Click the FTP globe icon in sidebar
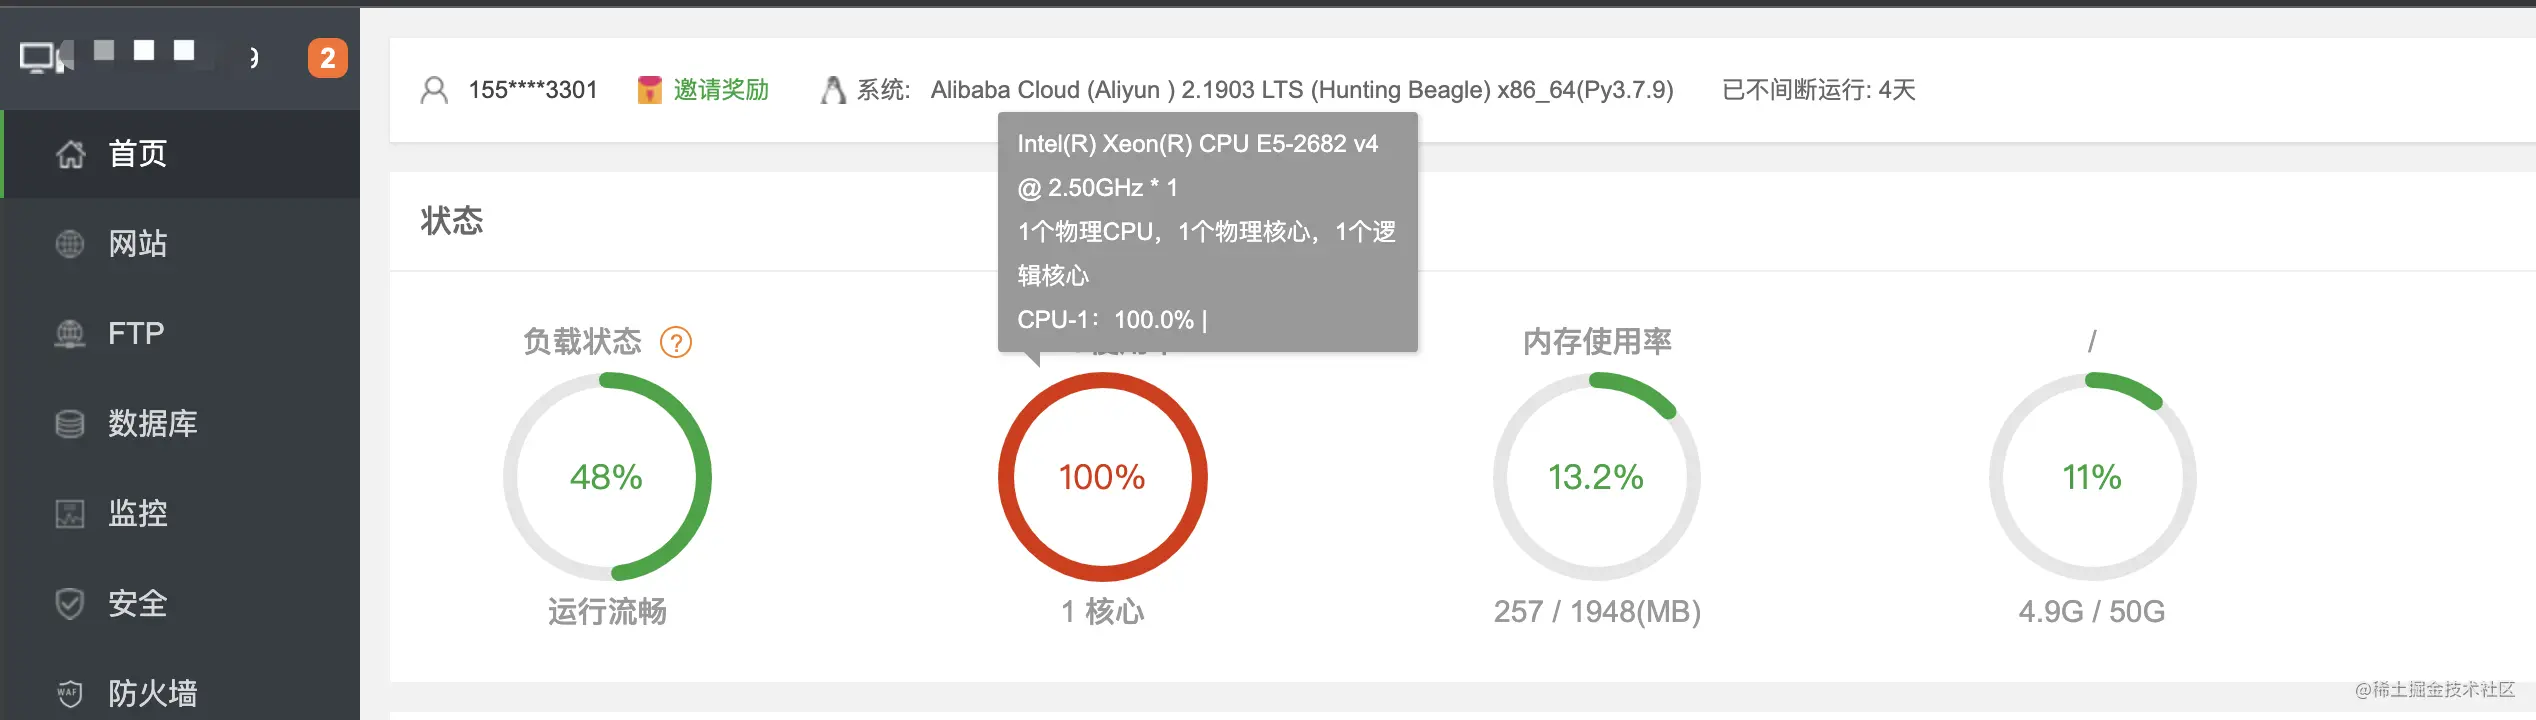This screenshot has height=720, width=2536. (70, 334)
